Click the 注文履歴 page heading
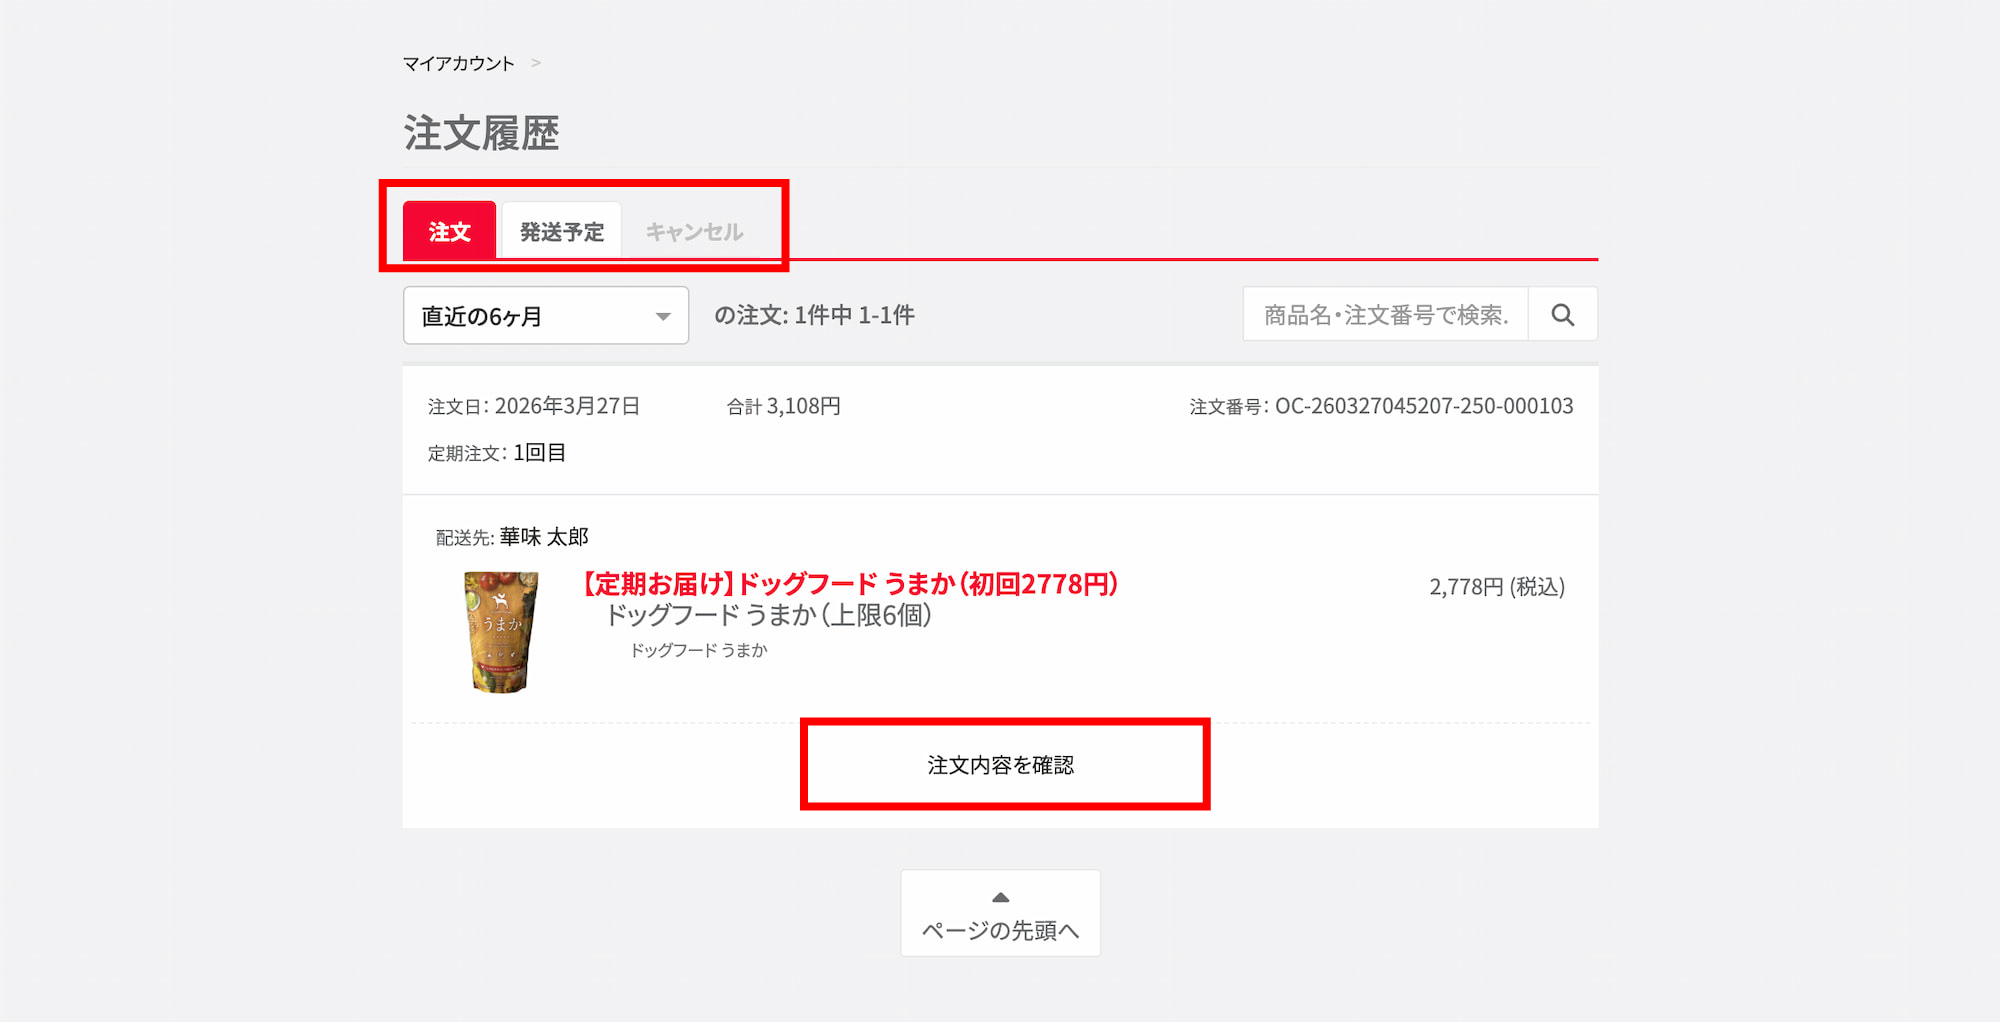 481,133
